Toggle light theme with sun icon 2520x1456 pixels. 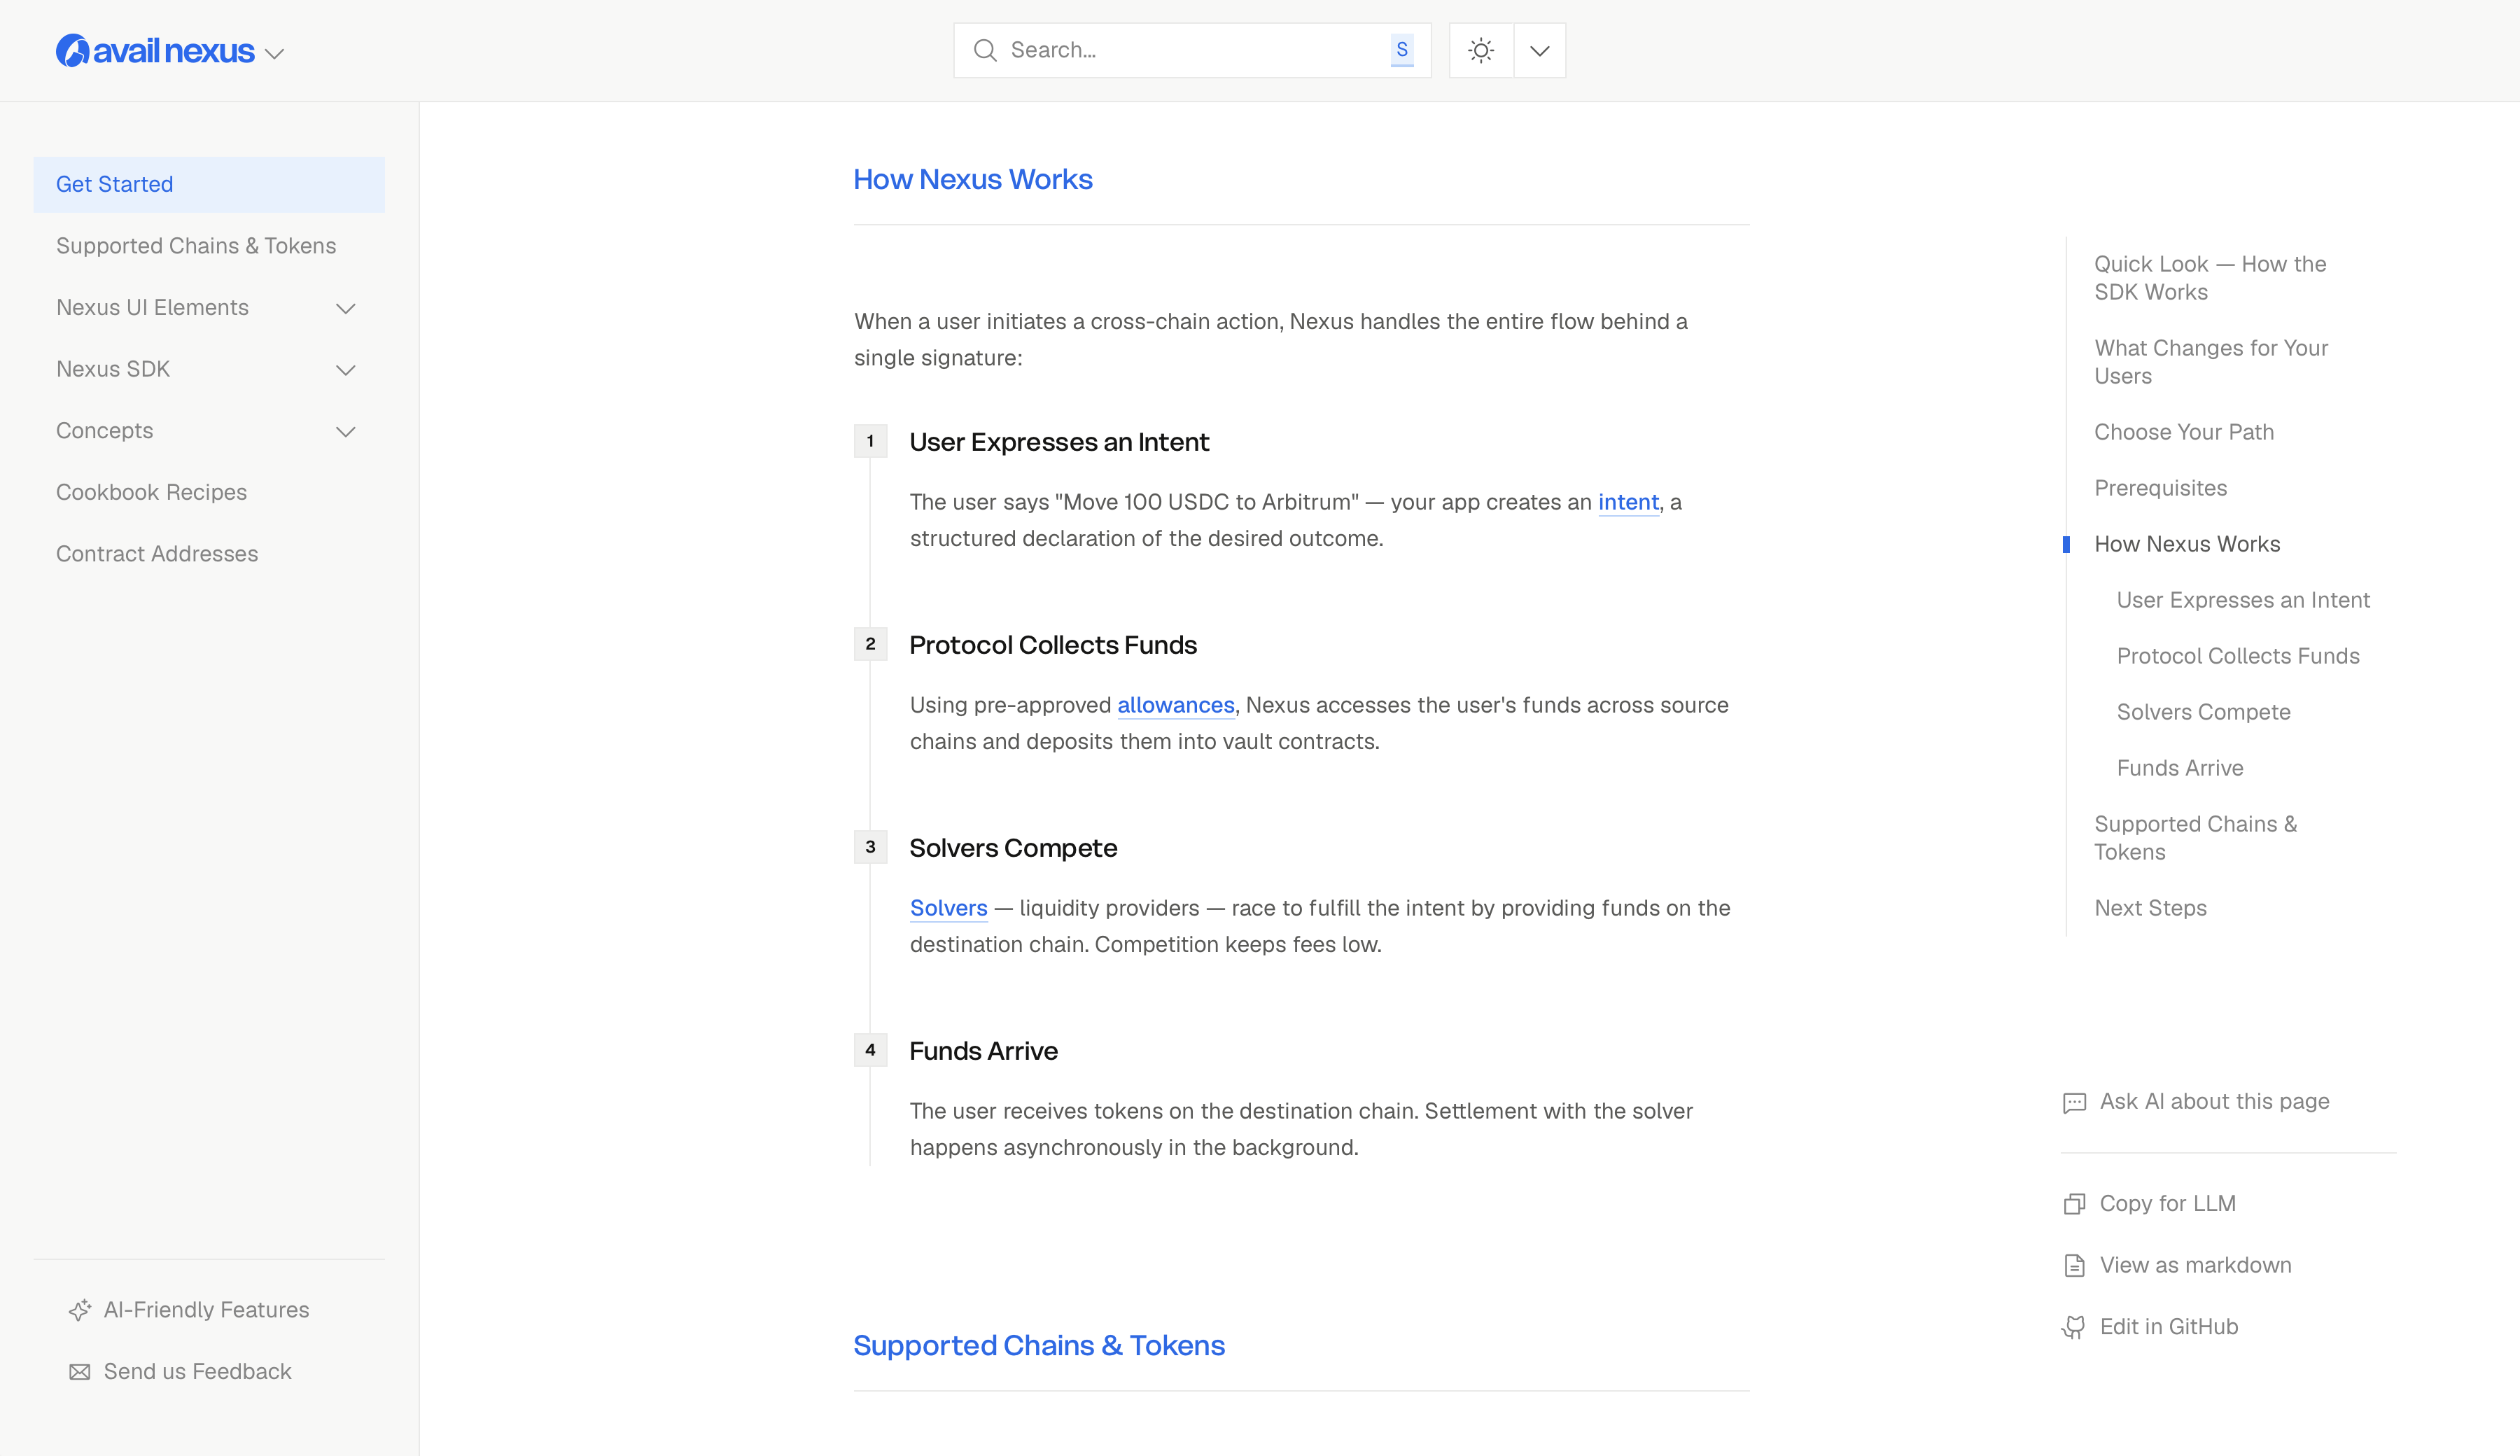[x=1481, y=50]
